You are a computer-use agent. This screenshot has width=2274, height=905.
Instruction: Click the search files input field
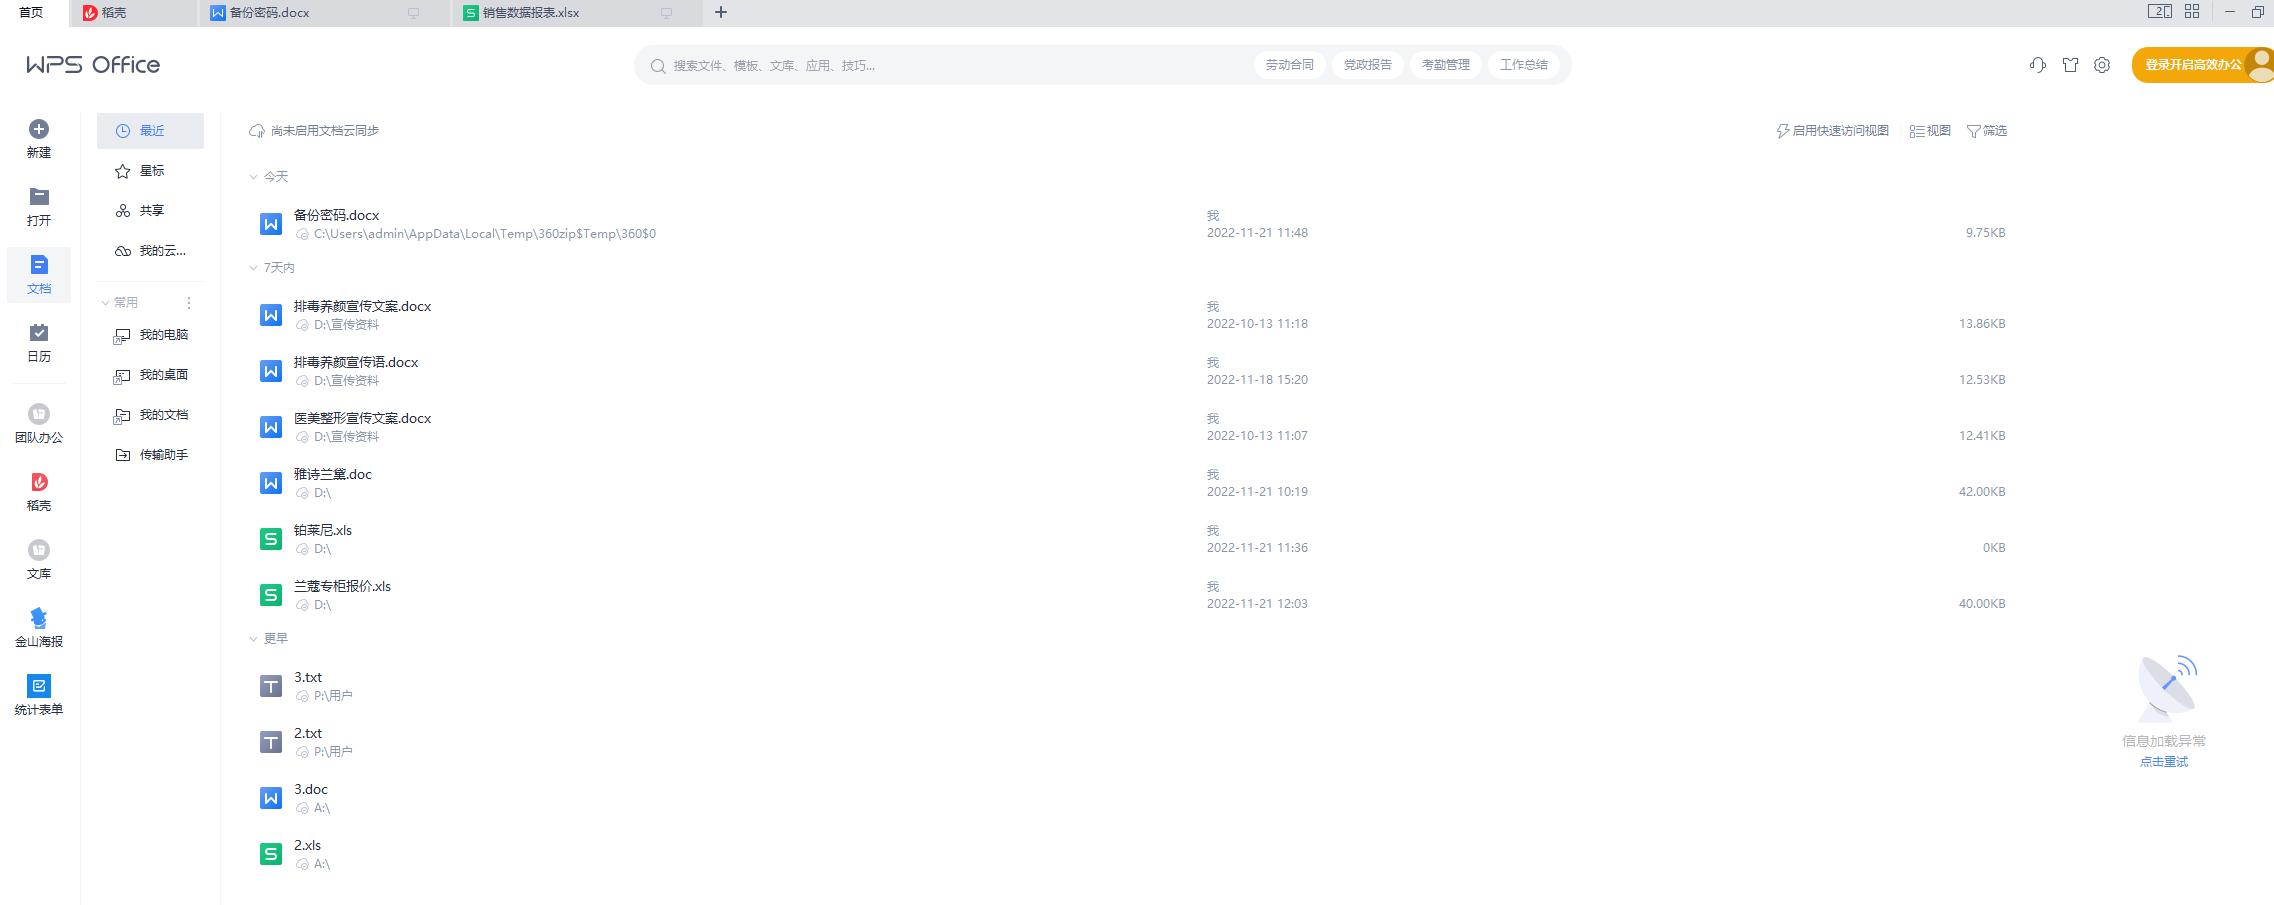950,66
